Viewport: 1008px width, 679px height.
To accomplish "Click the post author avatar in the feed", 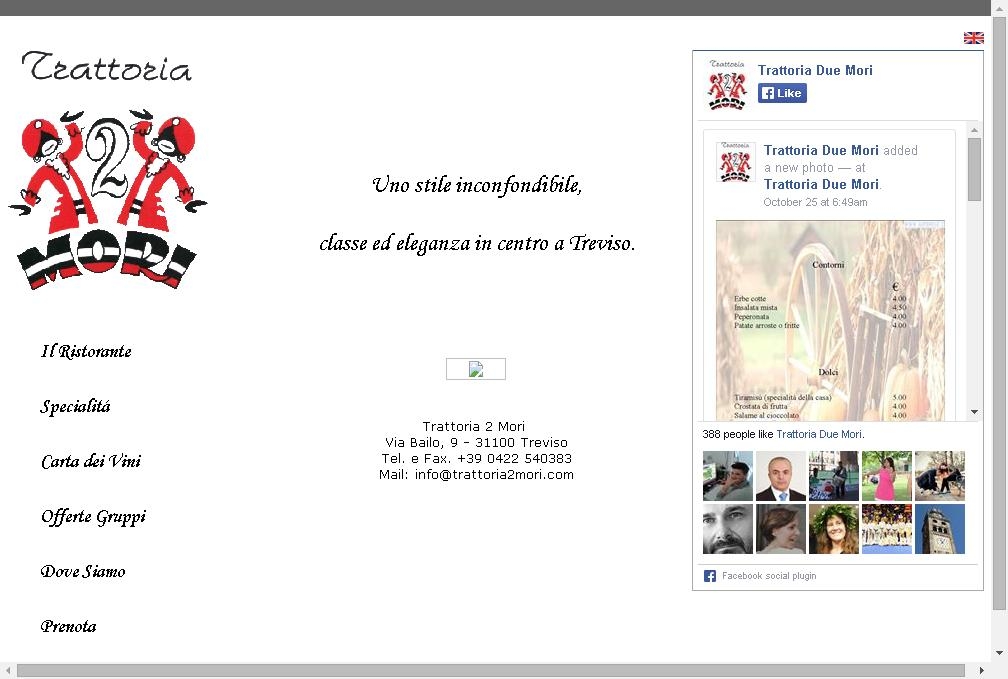I will [x=735, y=162].
